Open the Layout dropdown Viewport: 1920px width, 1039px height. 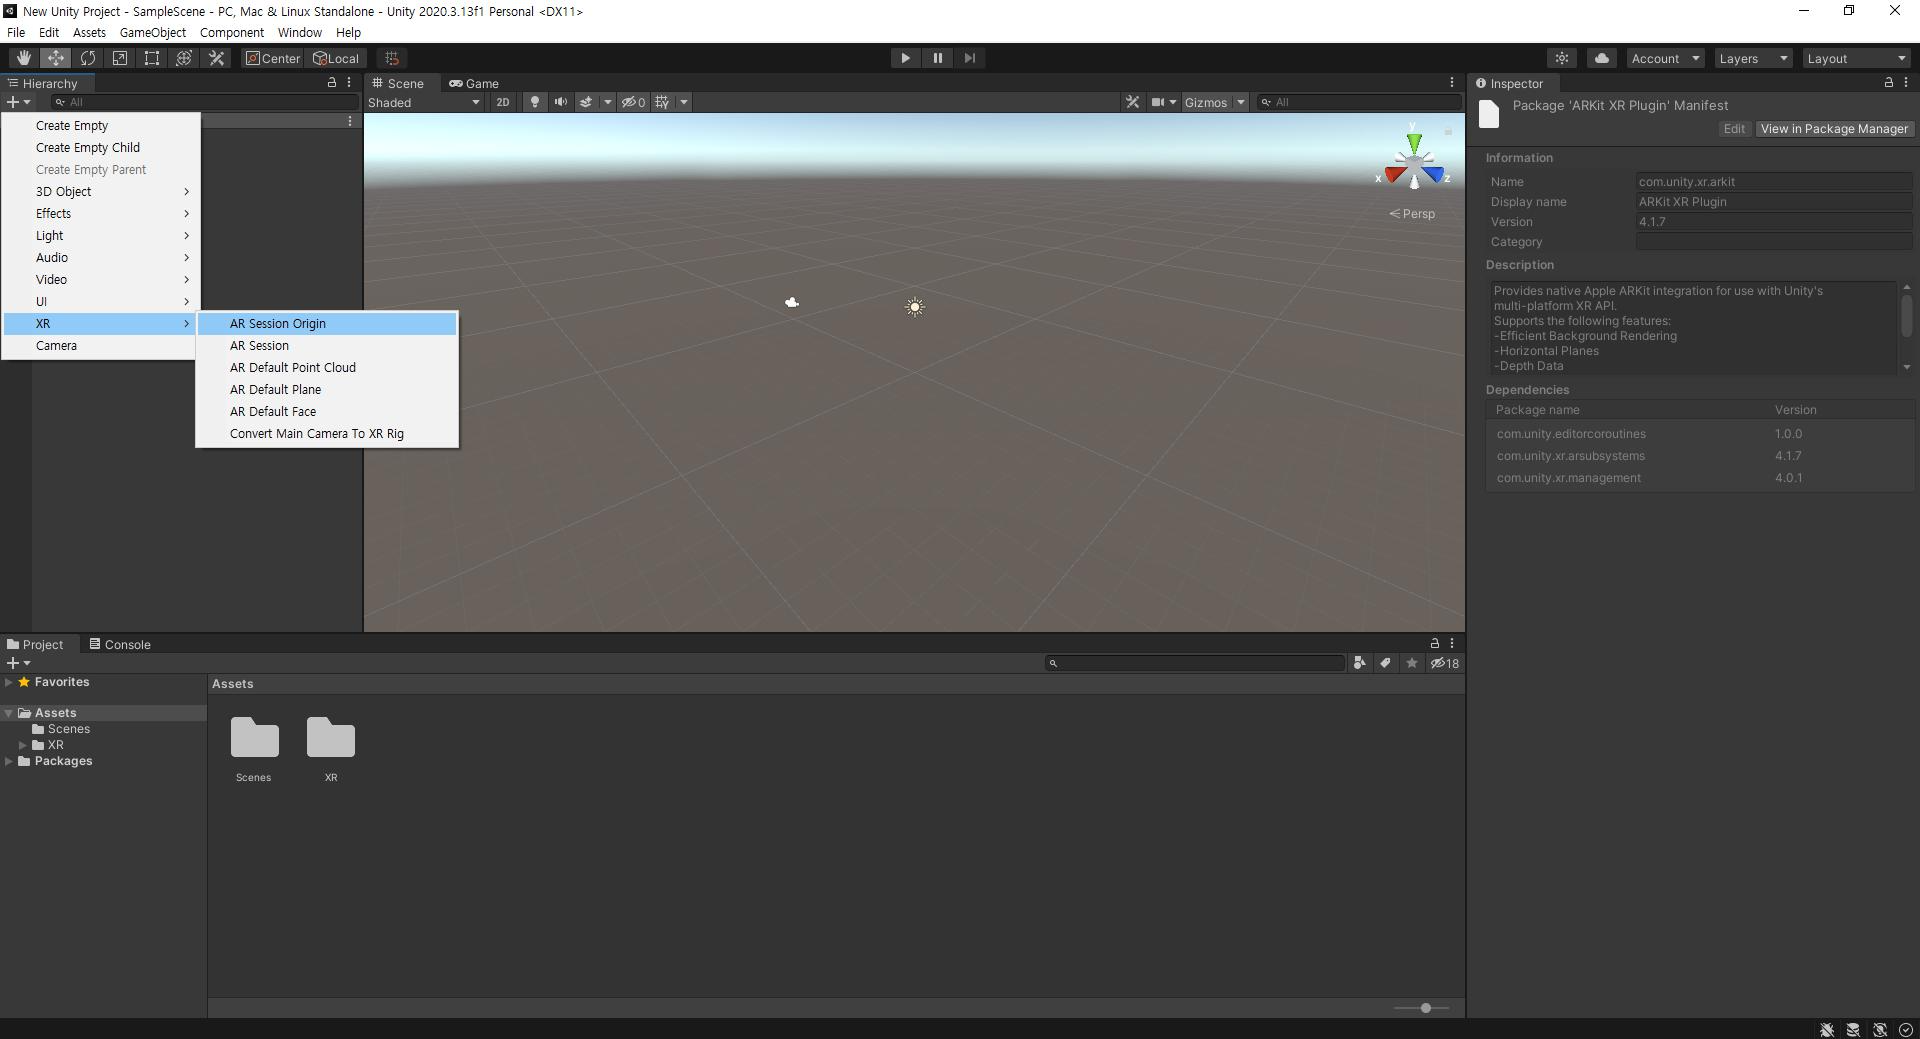point(1857,58)
